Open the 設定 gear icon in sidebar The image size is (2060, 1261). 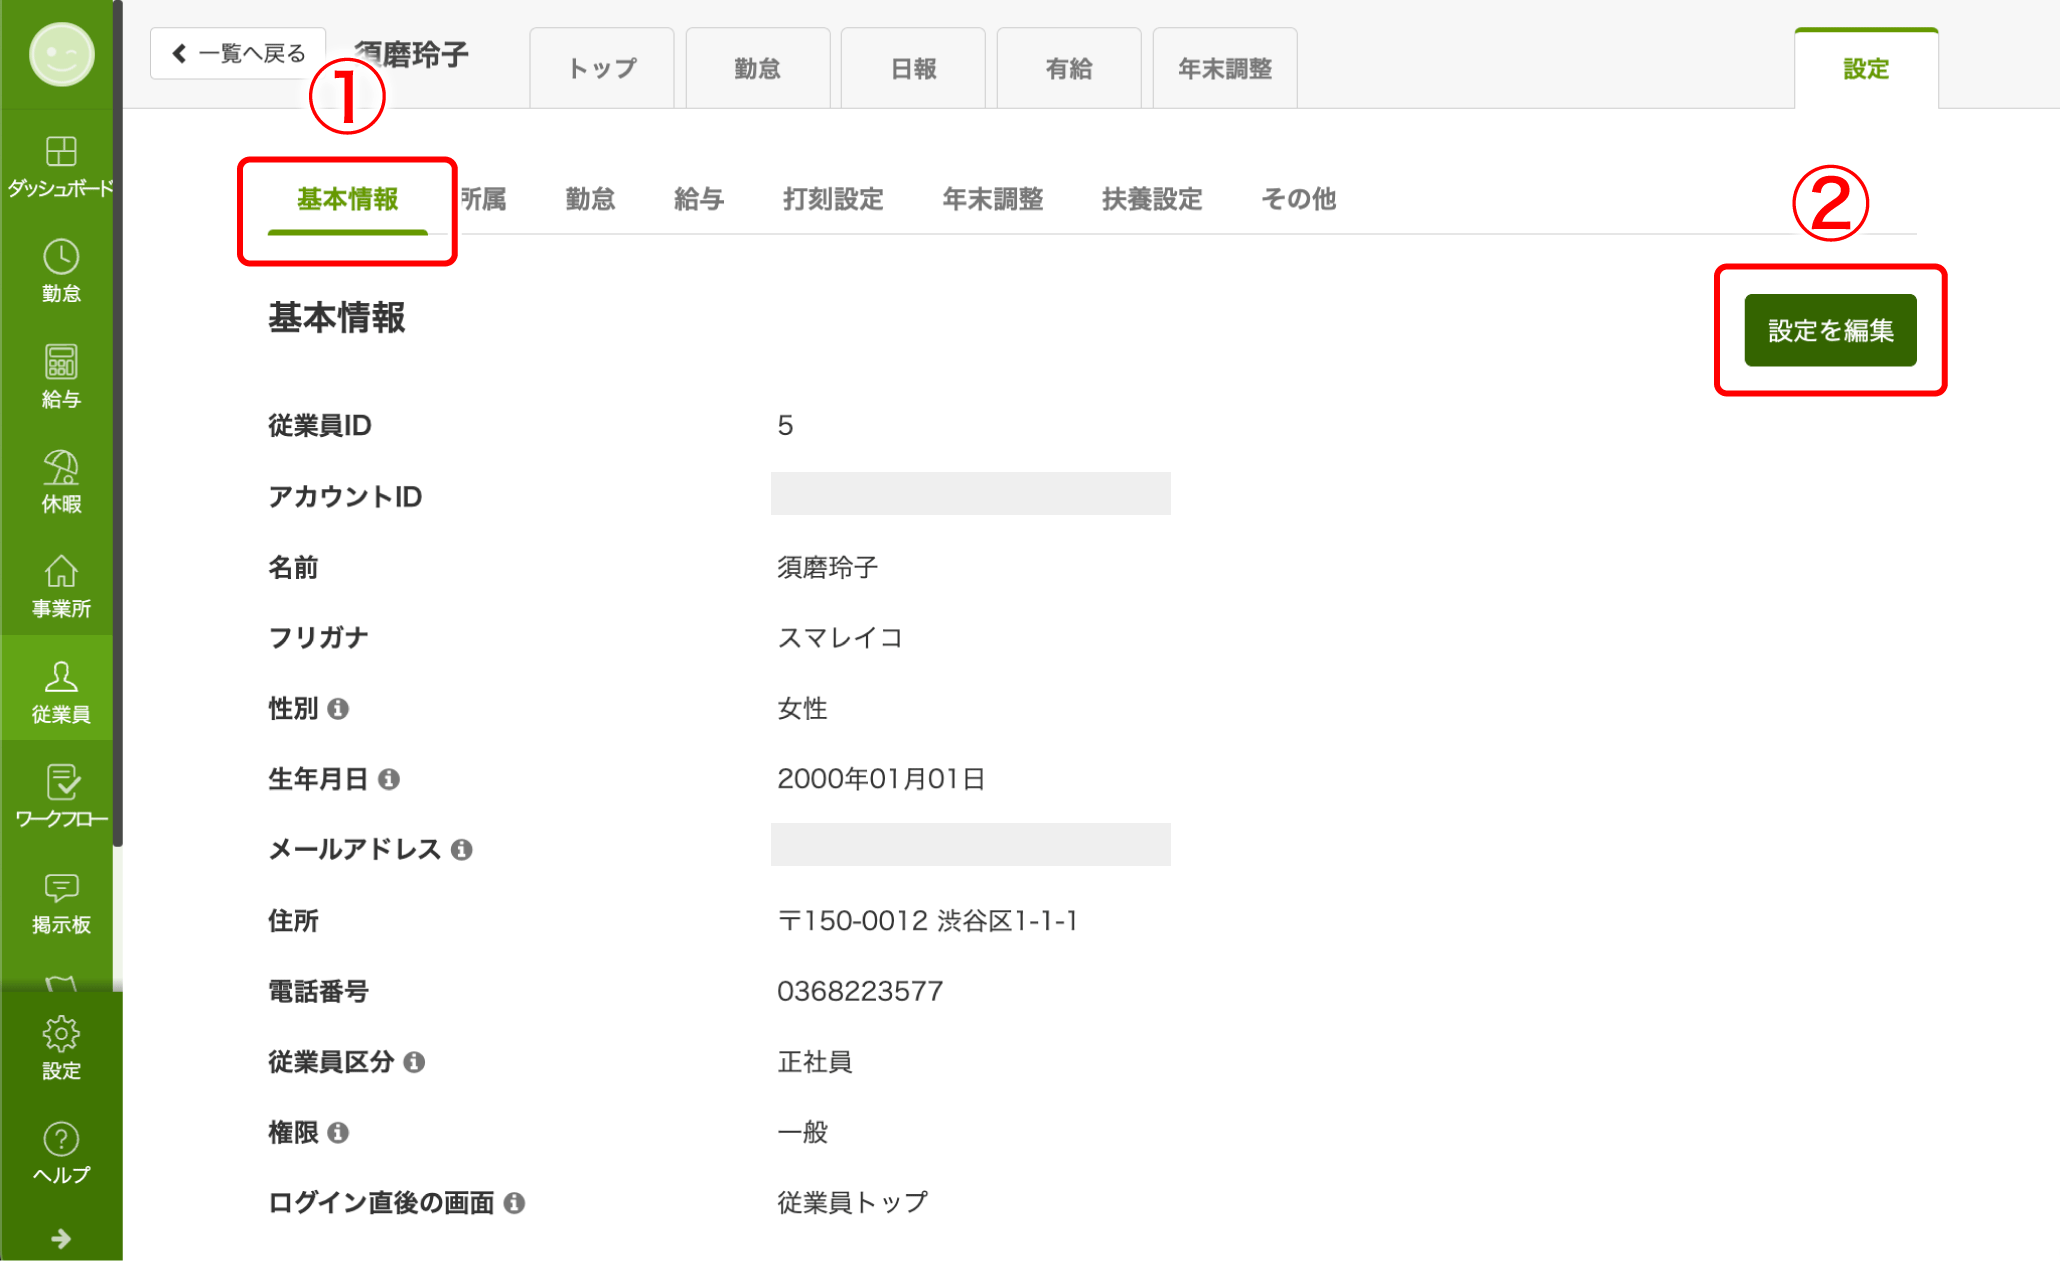61,1034
